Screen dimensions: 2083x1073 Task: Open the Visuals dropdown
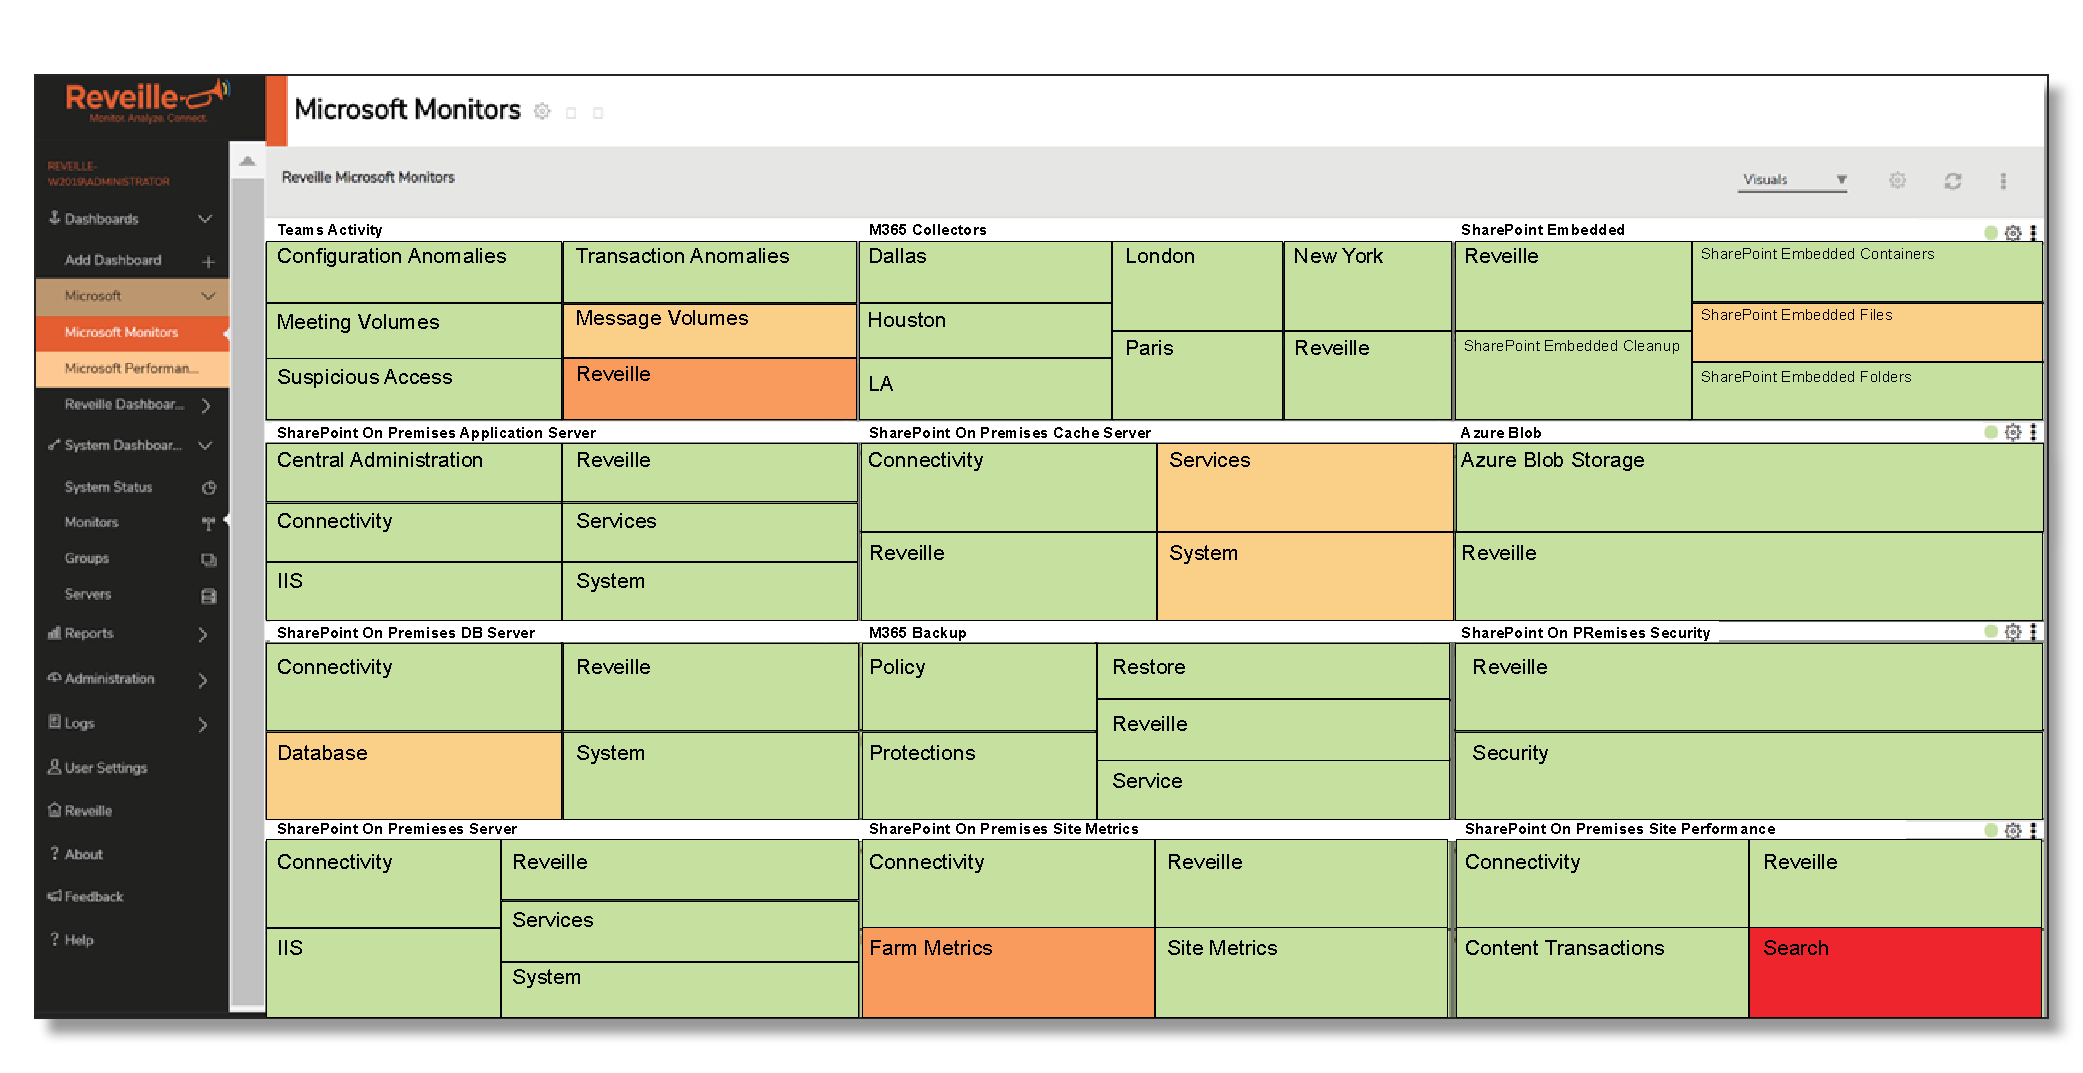[1792, 180]
